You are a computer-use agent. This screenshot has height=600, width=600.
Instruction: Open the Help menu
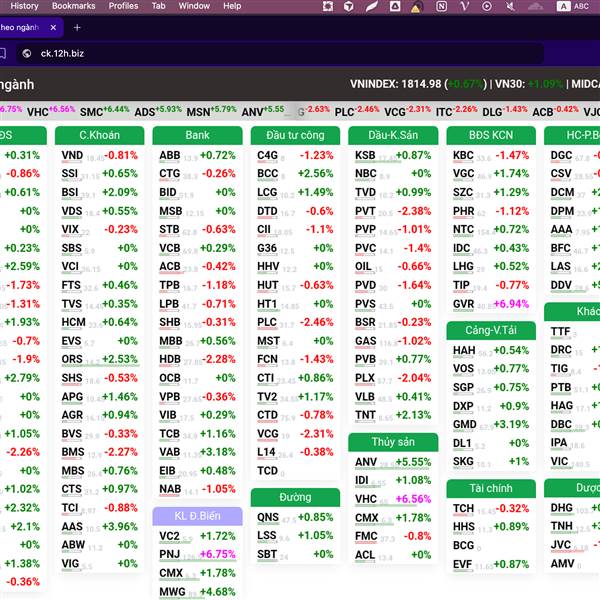point(232,6)
